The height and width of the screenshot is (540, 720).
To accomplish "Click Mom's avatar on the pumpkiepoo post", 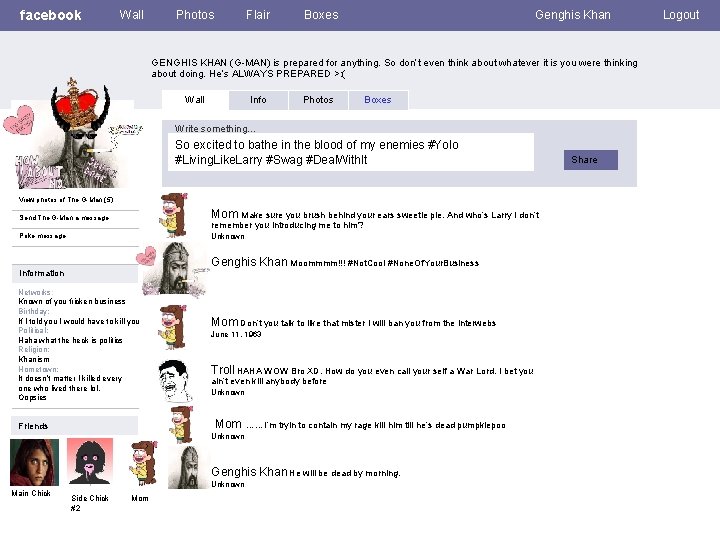I will pyautogui.click(x=181, y=425).
